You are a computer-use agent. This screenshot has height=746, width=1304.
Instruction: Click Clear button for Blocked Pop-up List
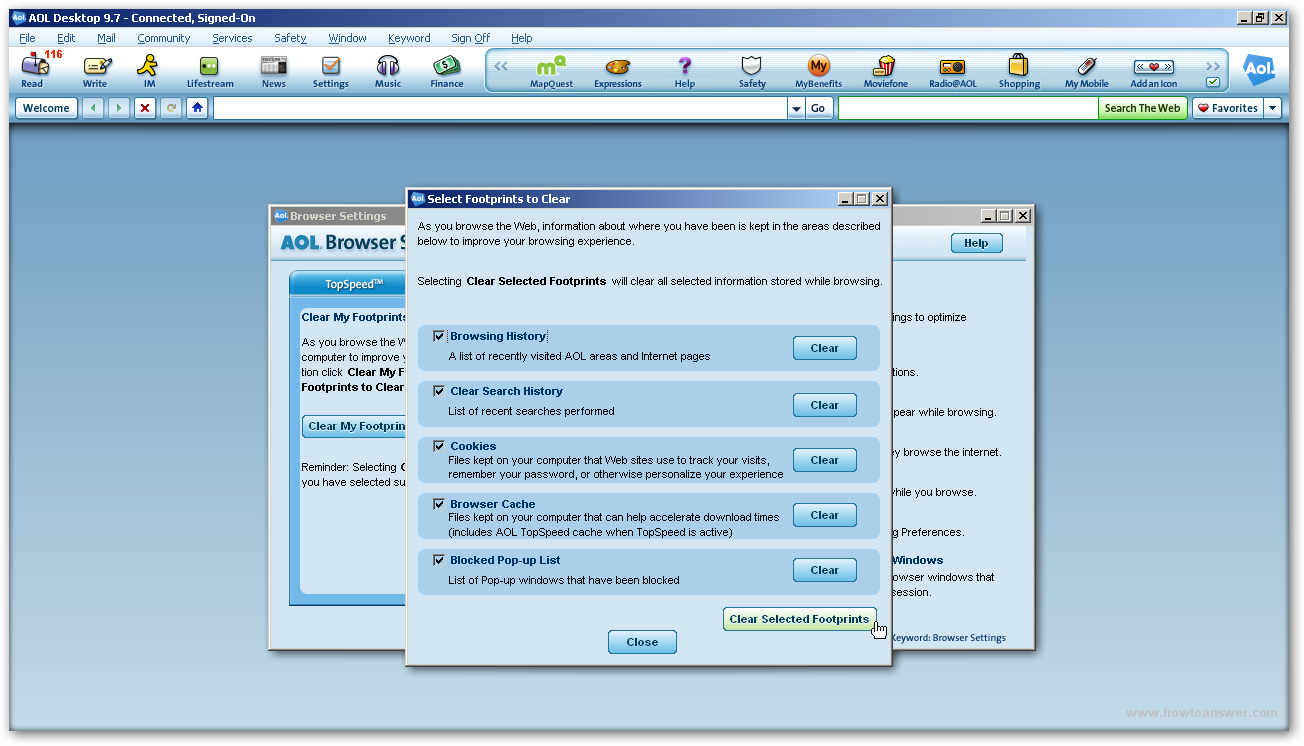(x=825, y=570)
